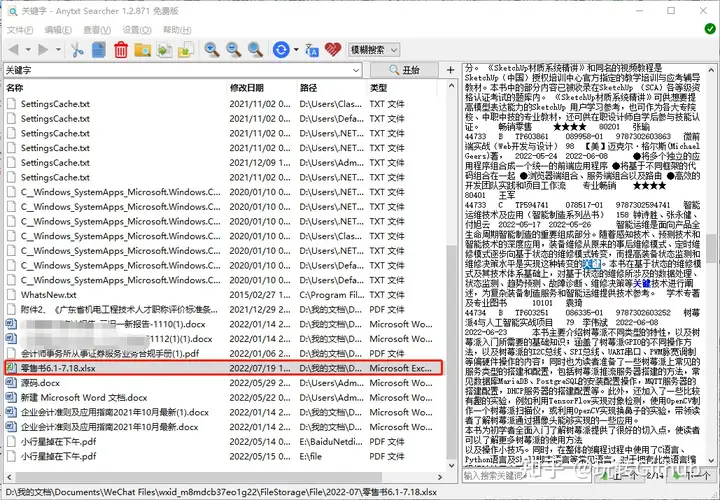Click the status bar file path text
The image size is (720, 500).
[221, 492]
